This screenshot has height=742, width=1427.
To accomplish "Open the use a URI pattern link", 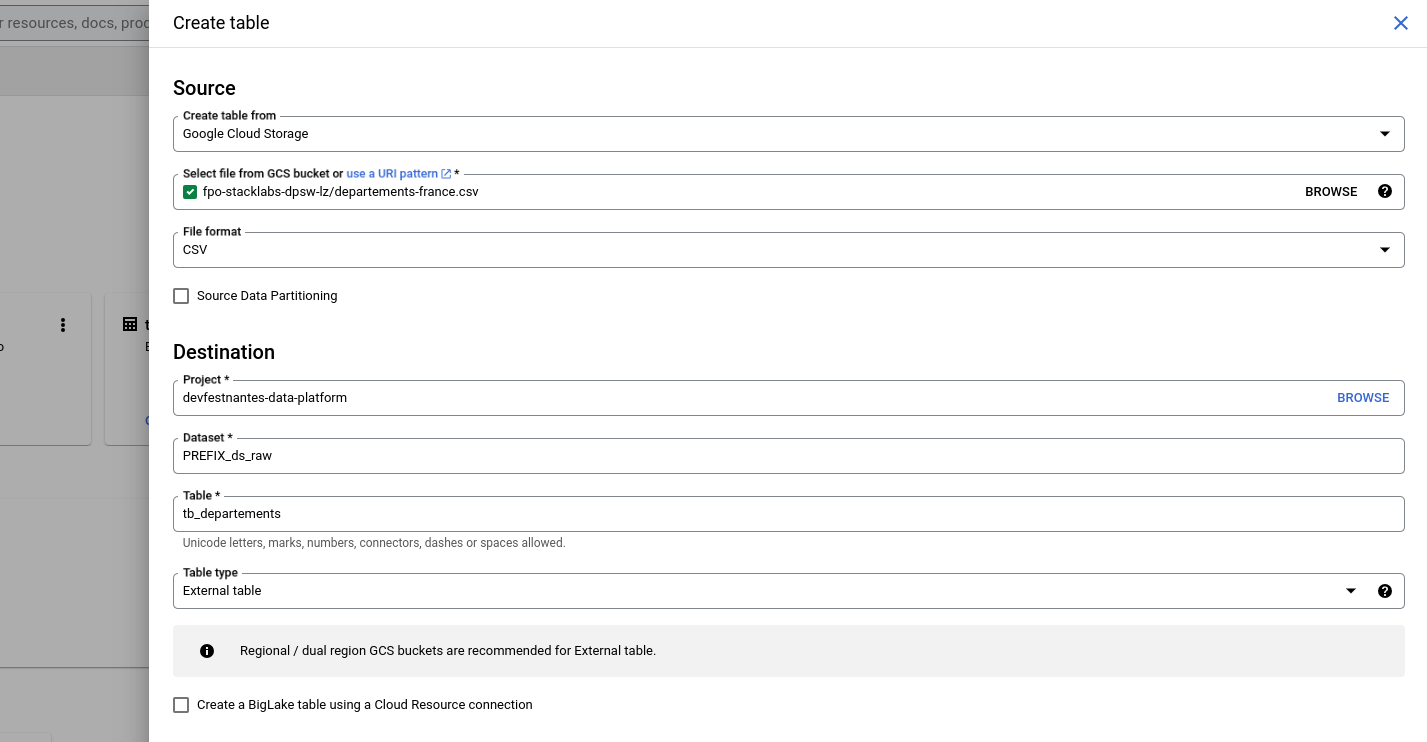I will pos(391,174).
